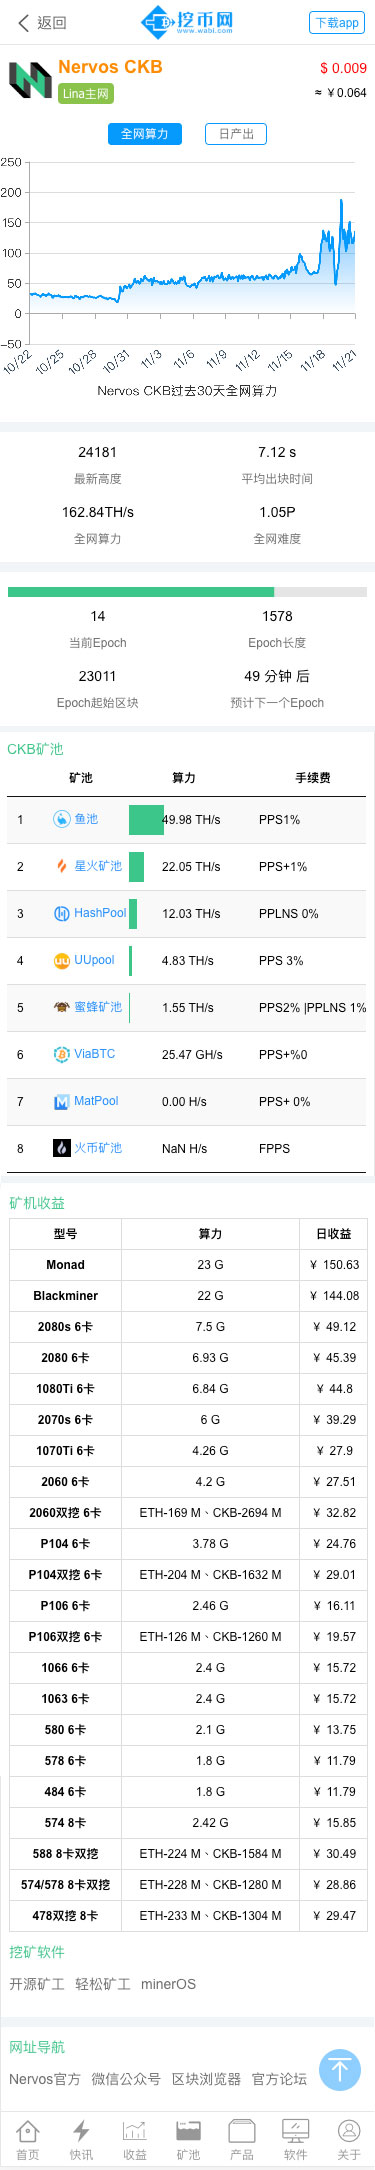Open 收益 chart icon in bottom bar
This screenshot has height=2170, width=375.
click(135, 2138)
